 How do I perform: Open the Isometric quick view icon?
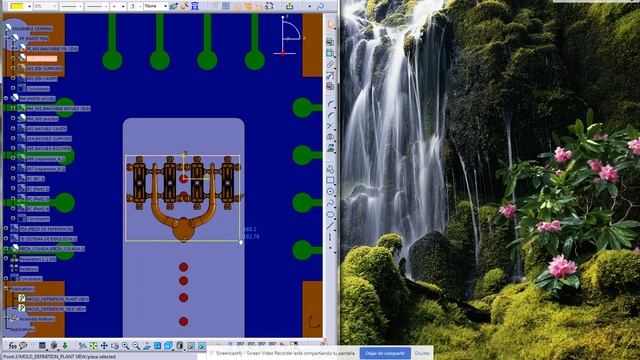(168, 346)
